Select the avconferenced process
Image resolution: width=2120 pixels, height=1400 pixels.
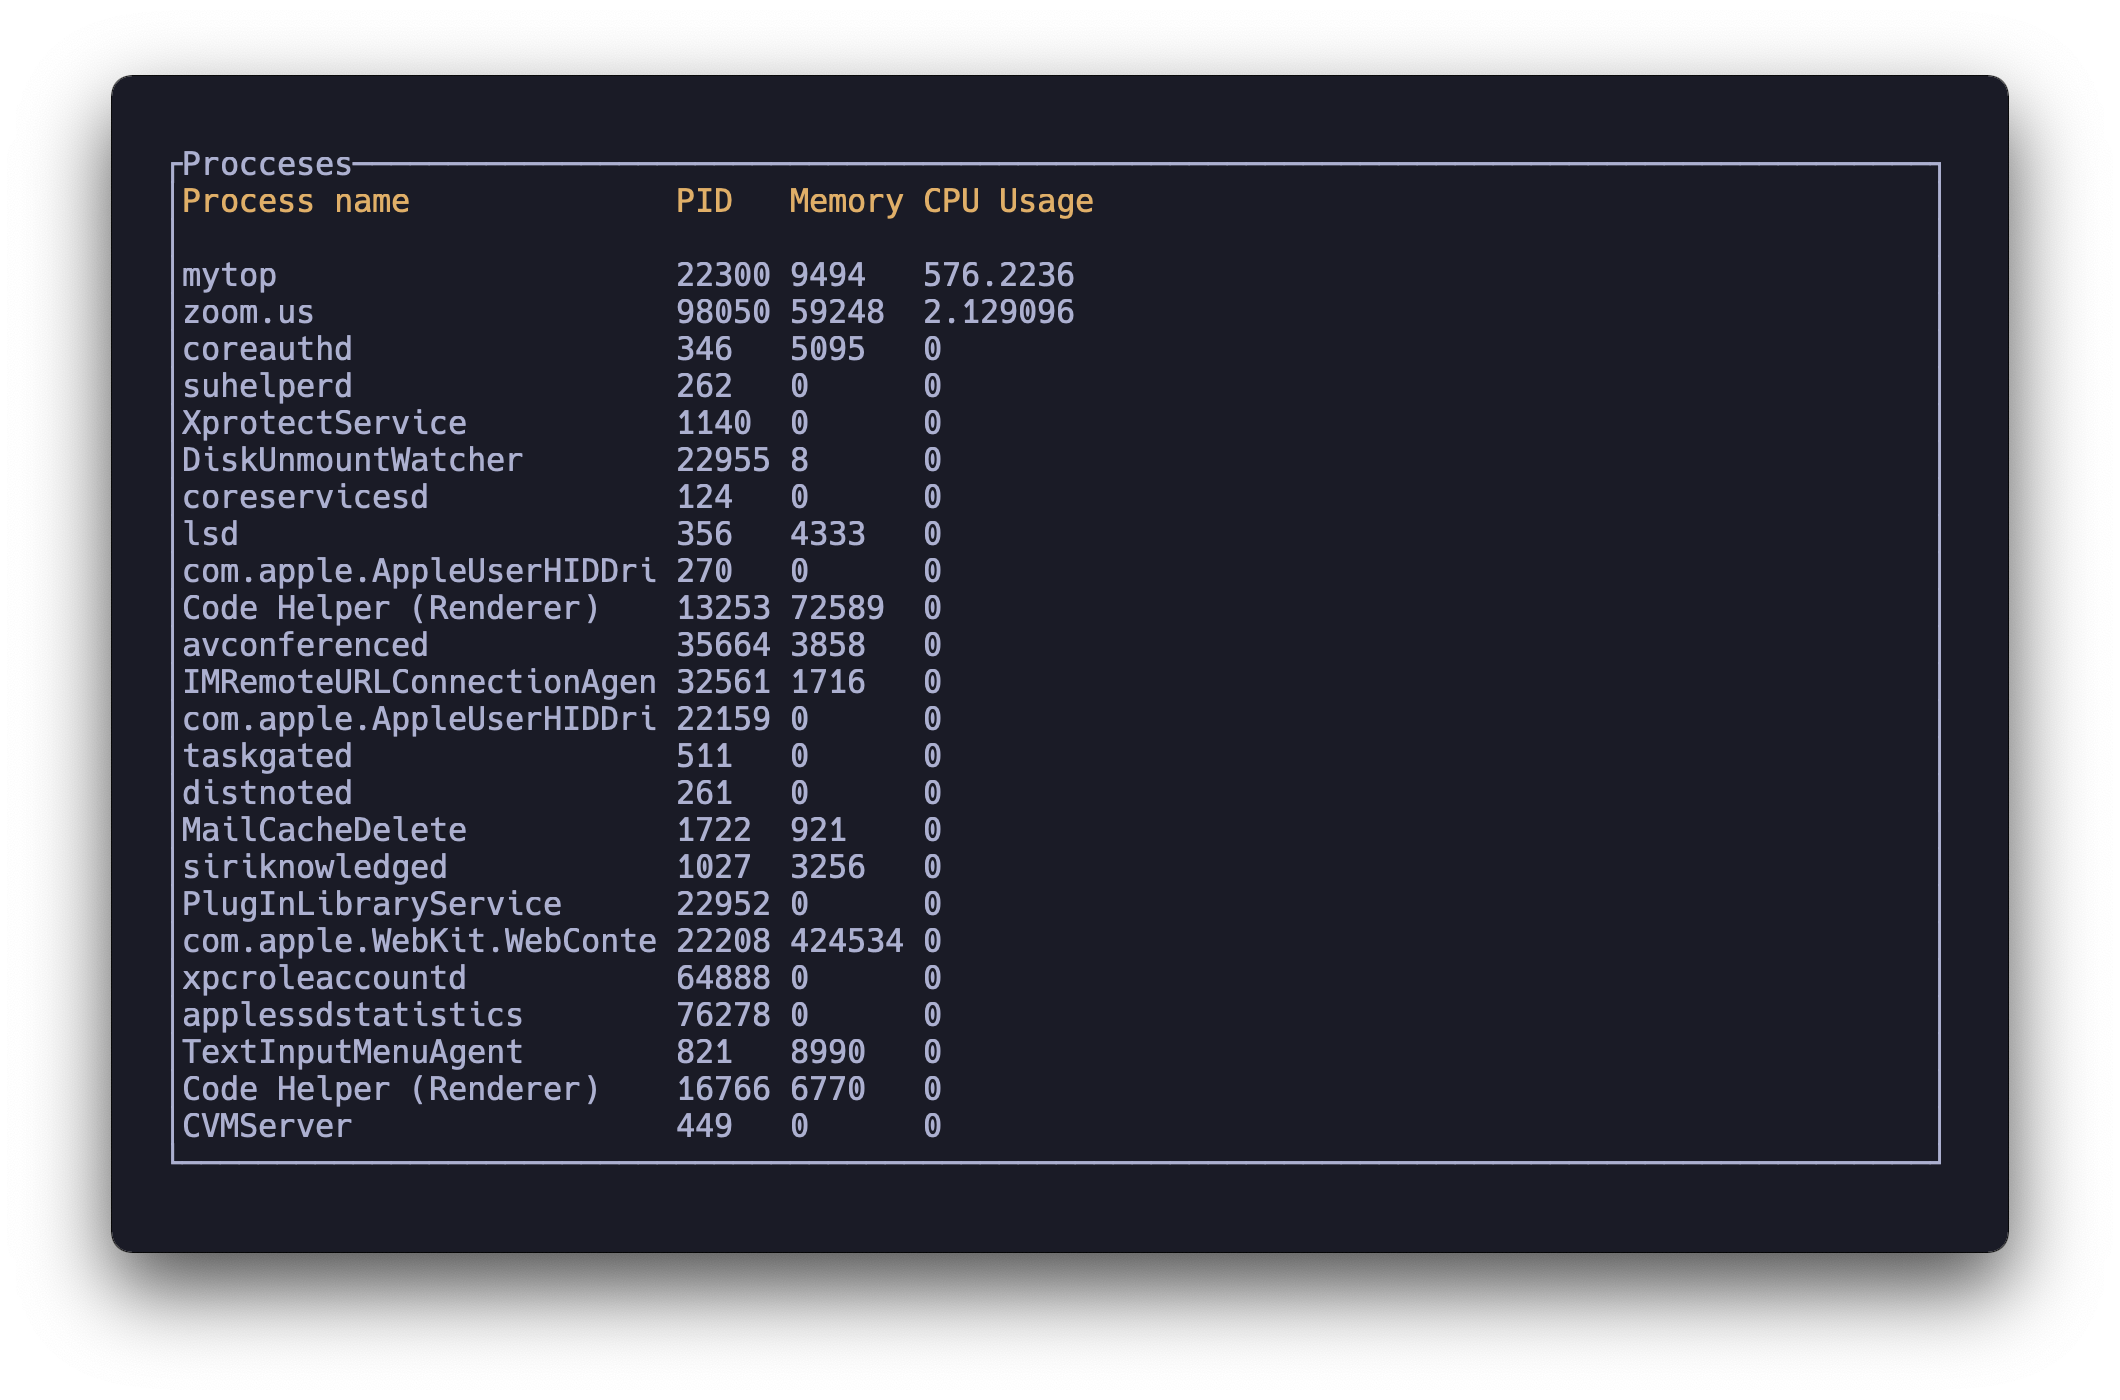click(305, 644)
